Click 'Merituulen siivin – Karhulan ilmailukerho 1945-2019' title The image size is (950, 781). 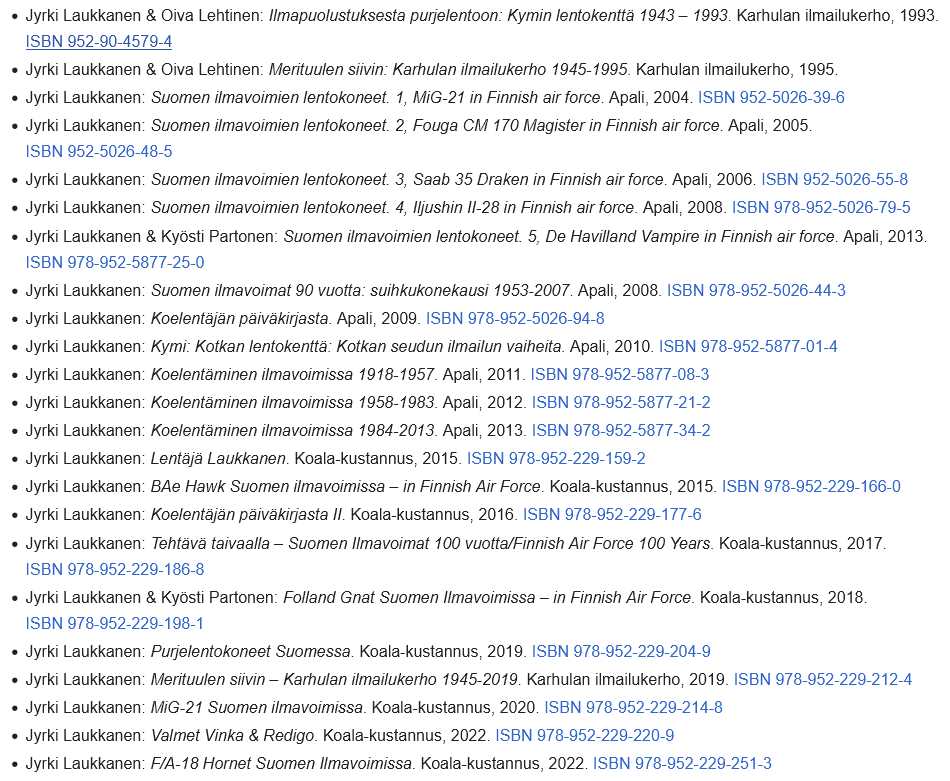pyautogui.click(x=334, y=679)
